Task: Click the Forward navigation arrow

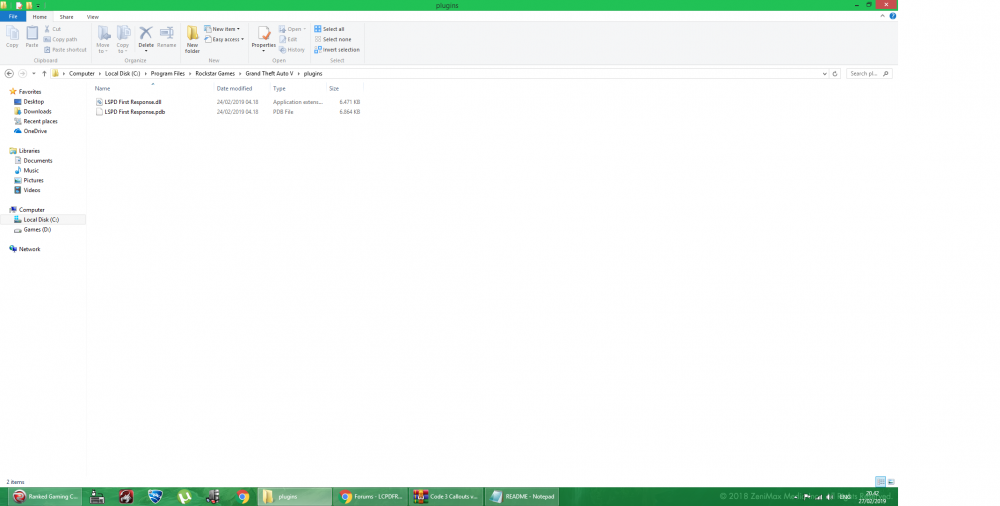Action: tap(22, 73)
